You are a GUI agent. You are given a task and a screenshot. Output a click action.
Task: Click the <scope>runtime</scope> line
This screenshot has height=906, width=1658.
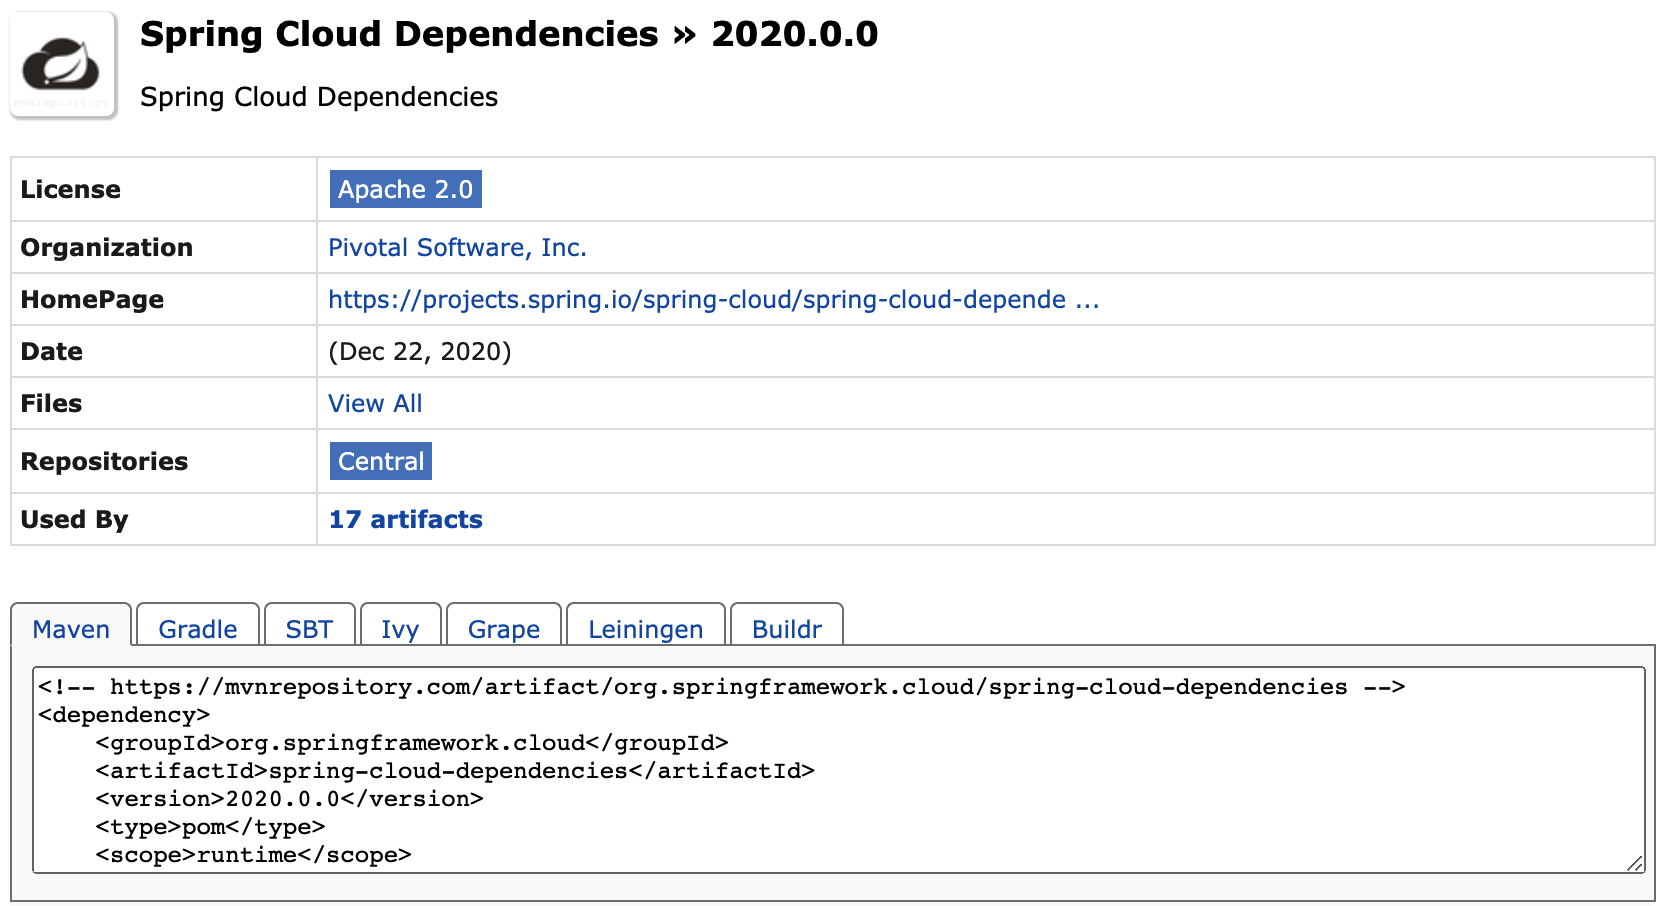254,855
